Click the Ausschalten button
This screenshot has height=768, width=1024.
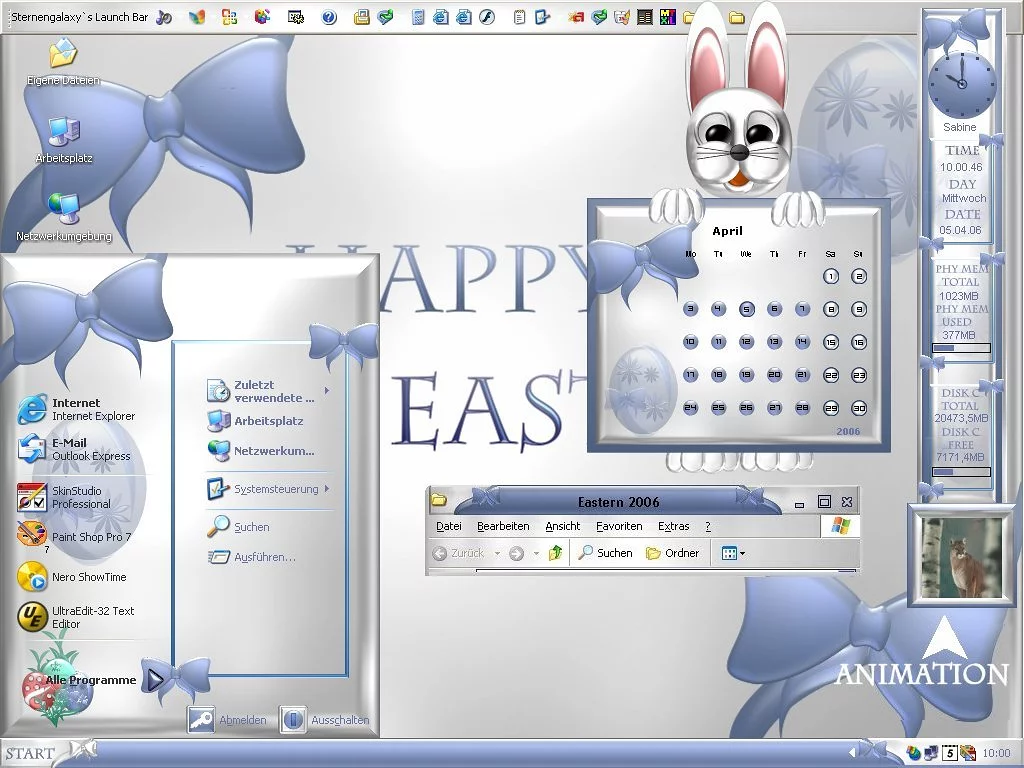(x=326, y=719)
